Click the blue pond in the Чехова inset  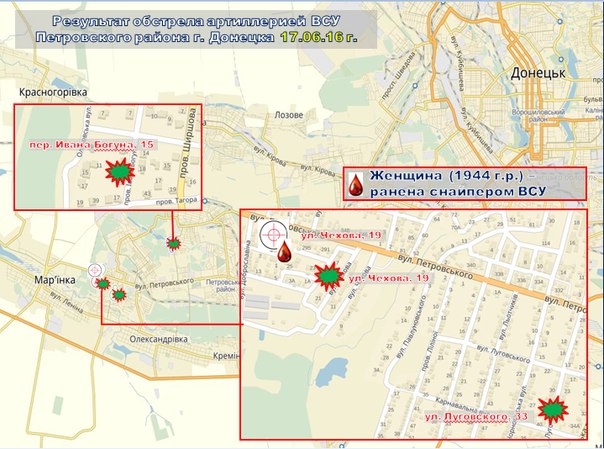[331, 372]
